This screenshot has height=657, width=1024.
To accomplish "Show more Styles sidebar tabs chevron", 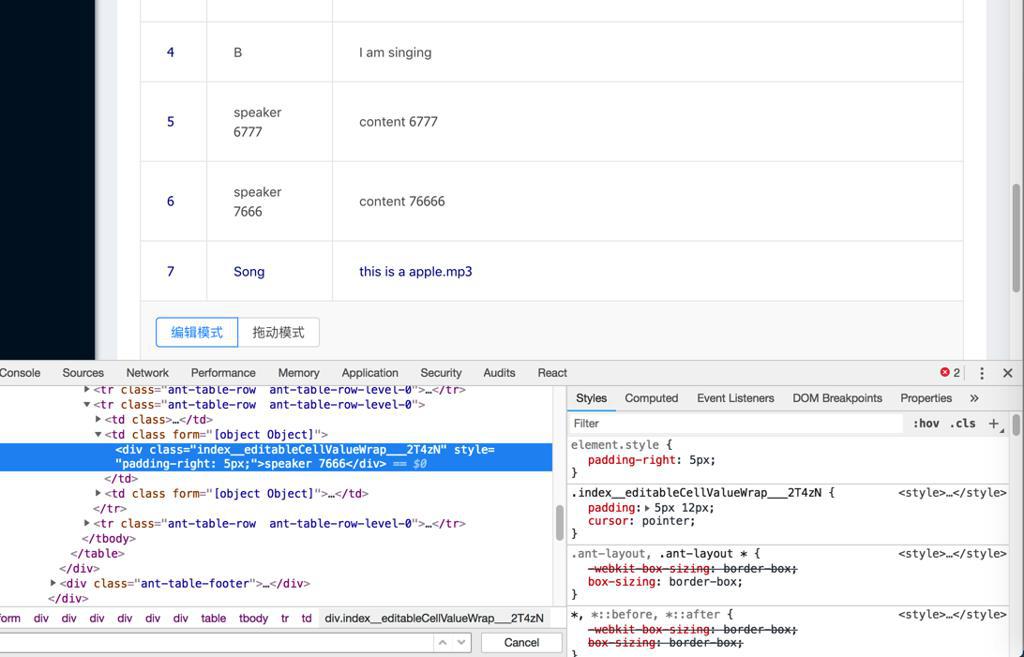I will tap(974, 398).
